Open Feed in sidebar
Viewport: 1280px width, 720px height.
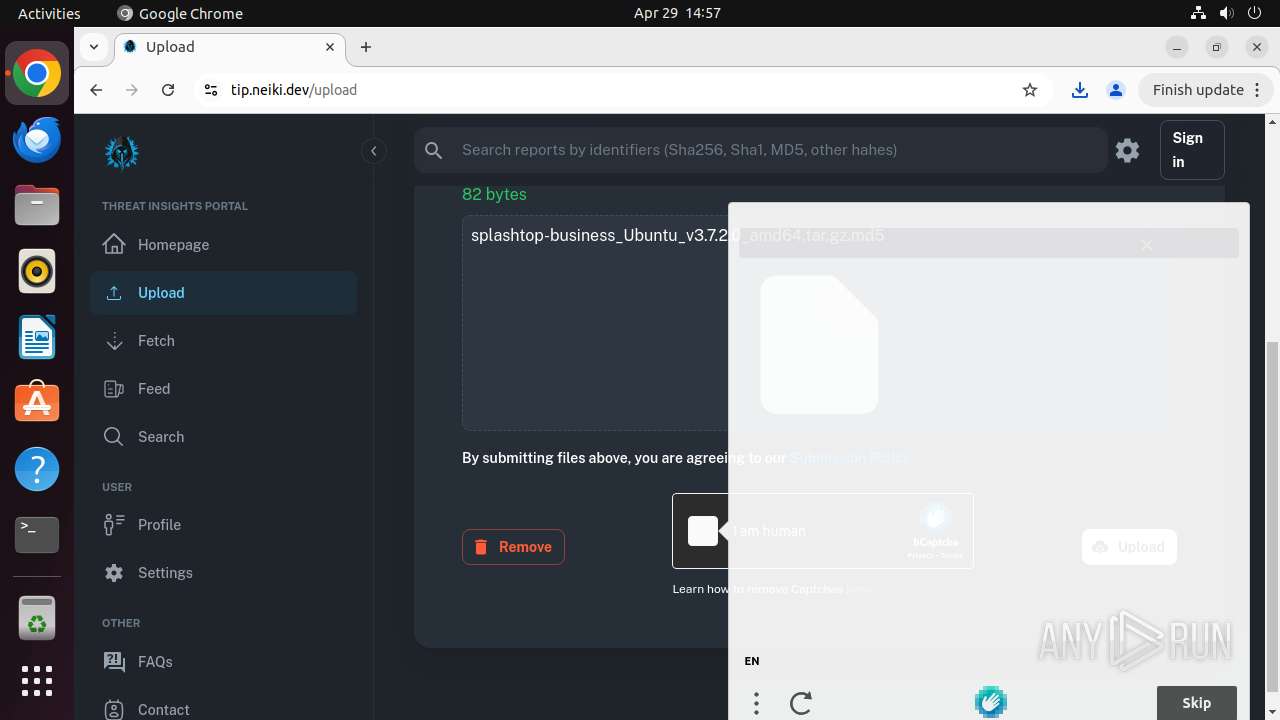pyautogui.click(x=223, y=389)
